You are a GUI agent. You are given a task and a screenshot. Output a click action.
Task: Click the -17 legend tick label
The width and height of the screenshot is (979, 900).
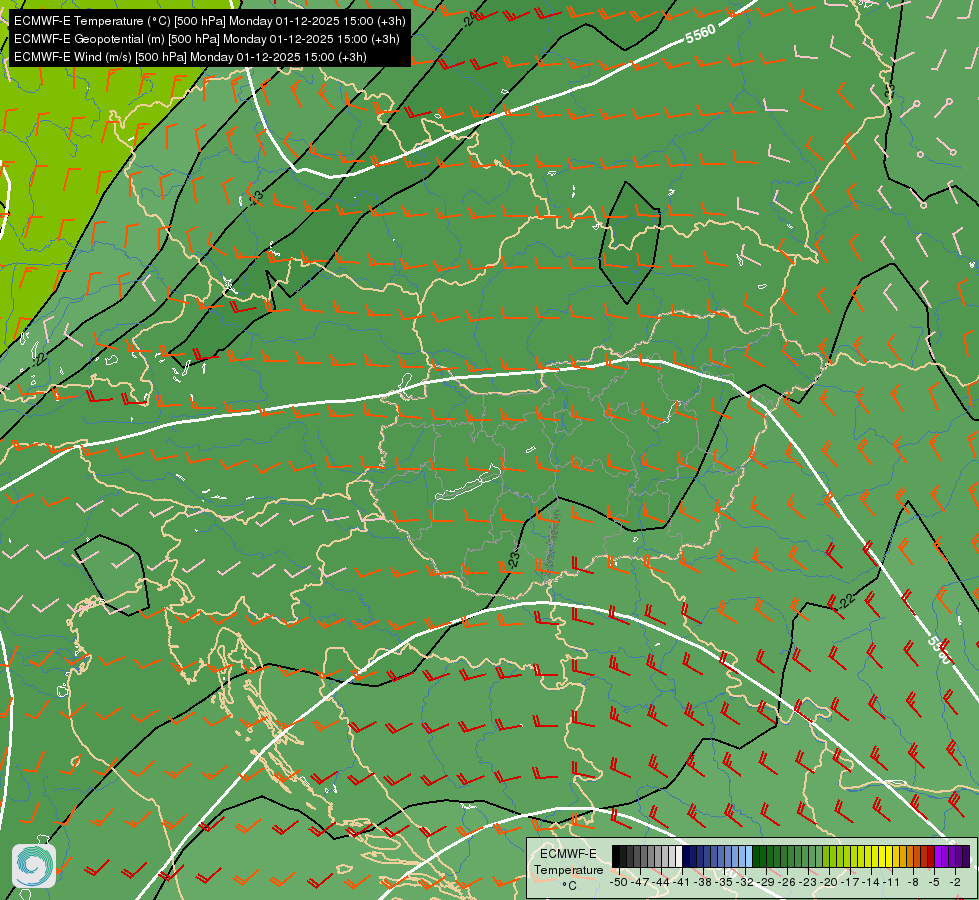click(x=850, y=883)
